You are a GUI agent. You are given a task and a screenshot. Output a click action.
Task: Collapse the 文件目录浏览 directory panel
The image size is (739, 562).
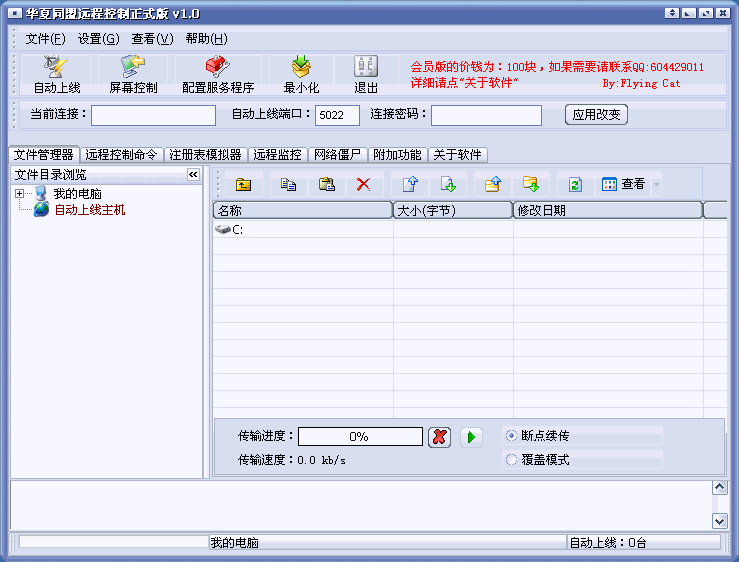click(x=193, y=175)
